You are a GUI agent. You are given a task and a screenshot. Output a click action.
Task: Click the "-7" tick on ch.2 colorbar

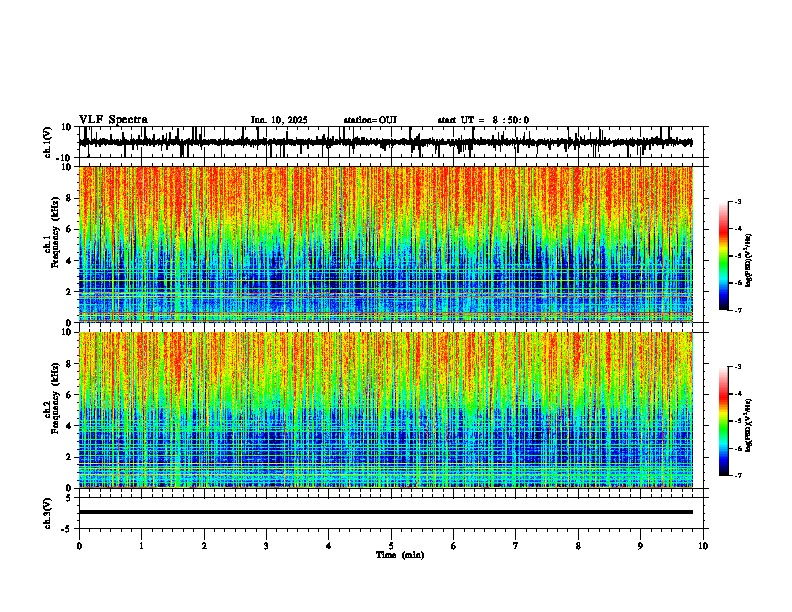738,475
